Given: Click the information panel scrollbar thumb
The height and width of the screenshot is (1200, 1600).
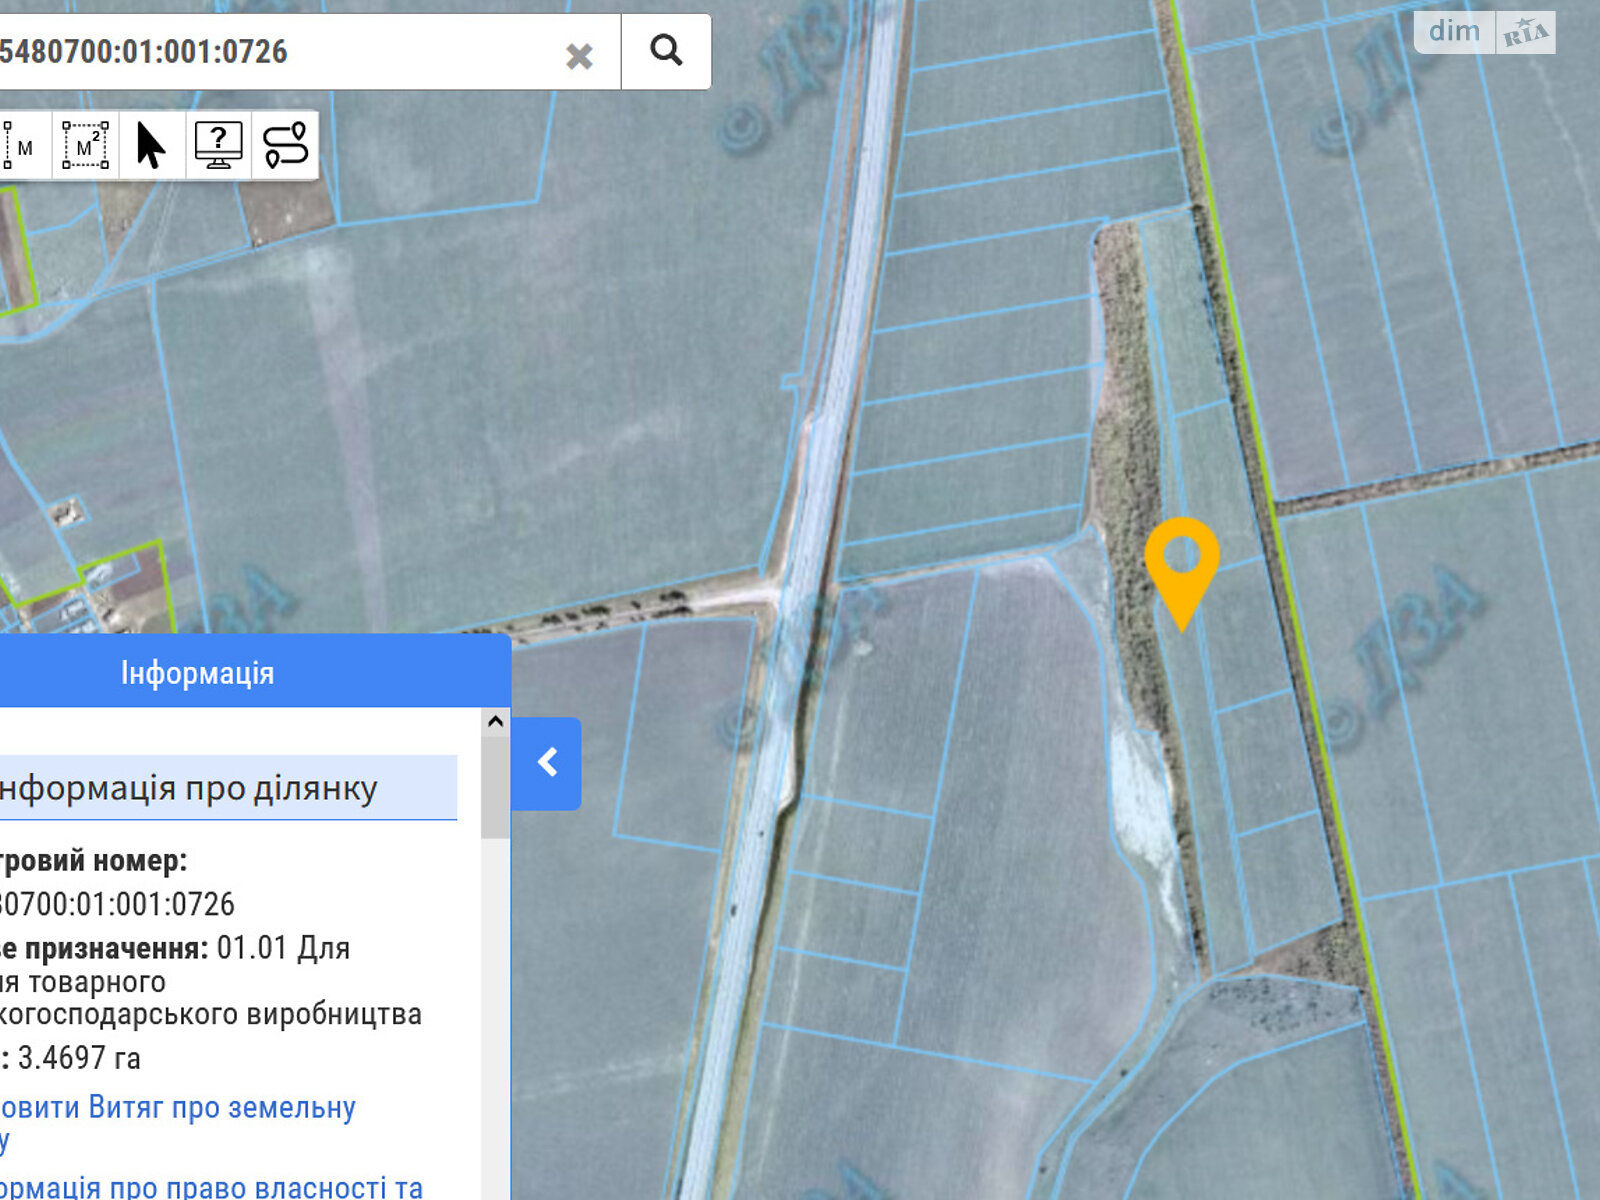Looking at the screenshot, I should pos(495,788).
